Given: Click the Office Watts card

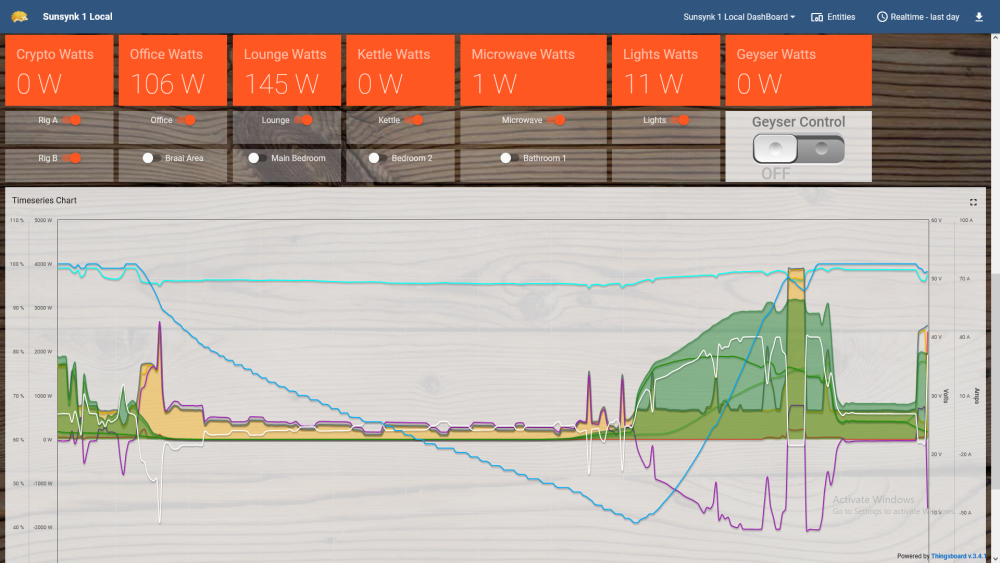Looking at the screenshot, I should pyautogui.click(x=173, y=70).
